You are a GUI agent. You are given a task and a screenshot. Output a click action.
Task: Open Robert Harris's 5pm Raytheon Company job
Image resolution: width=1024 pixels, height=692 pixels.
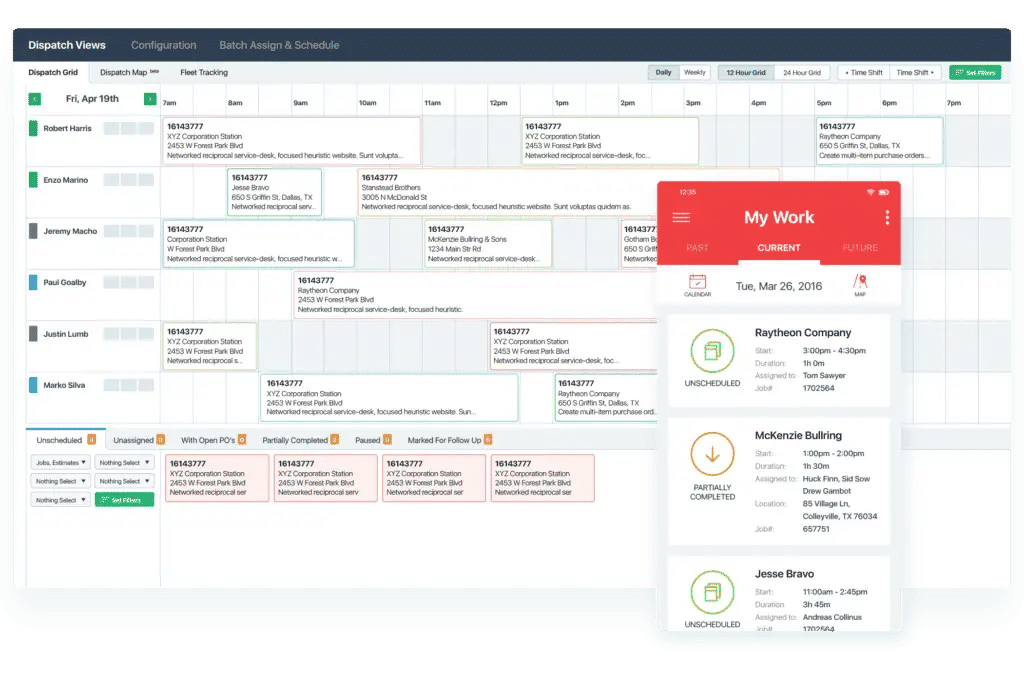pyautogui.click(x=879, y=141)
